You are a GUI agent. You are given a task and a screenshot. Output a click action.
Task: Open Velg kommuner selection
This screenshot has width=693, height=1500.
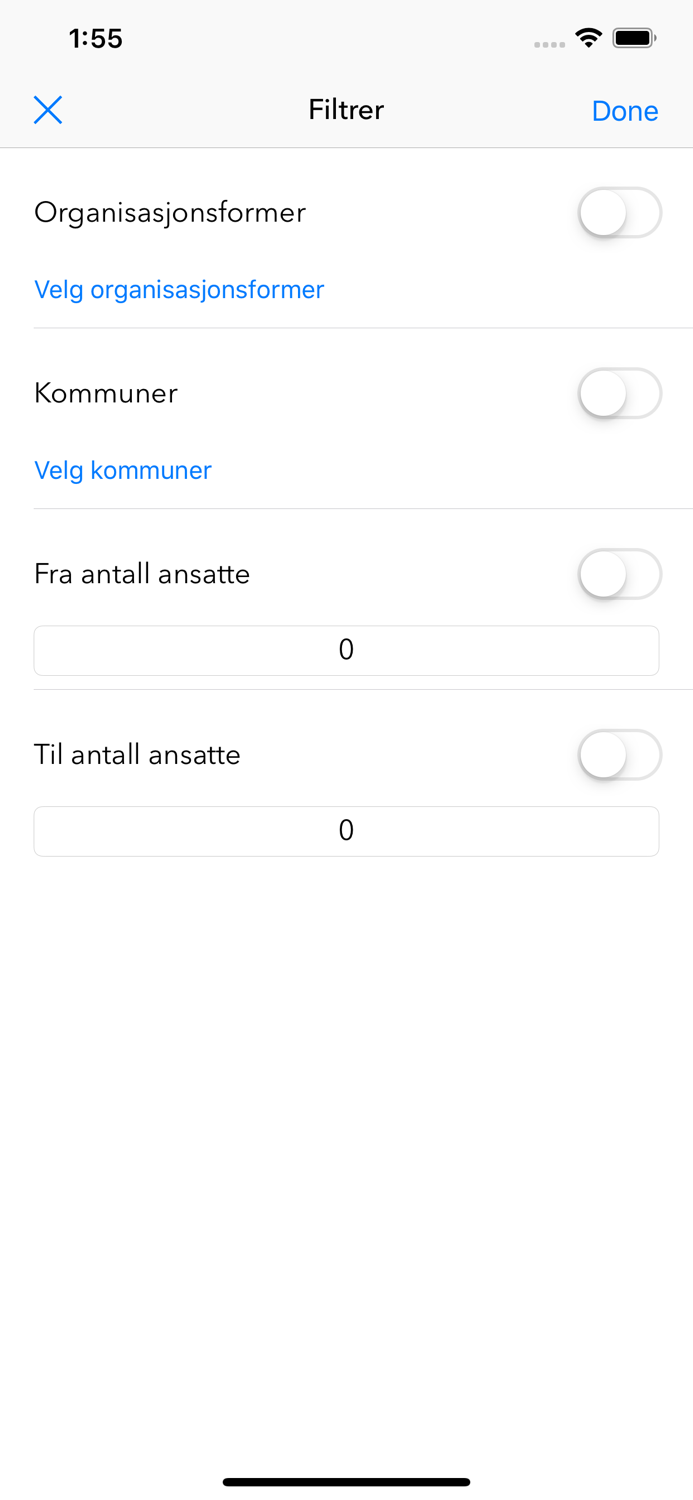click(x=123, y=470)
